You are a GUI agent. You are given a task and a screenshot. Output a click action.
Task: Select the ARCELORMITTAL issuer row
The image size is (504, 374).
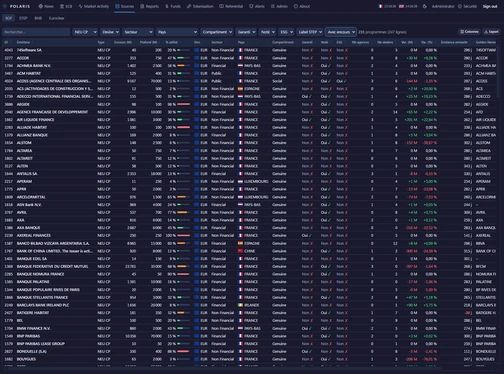250,197
